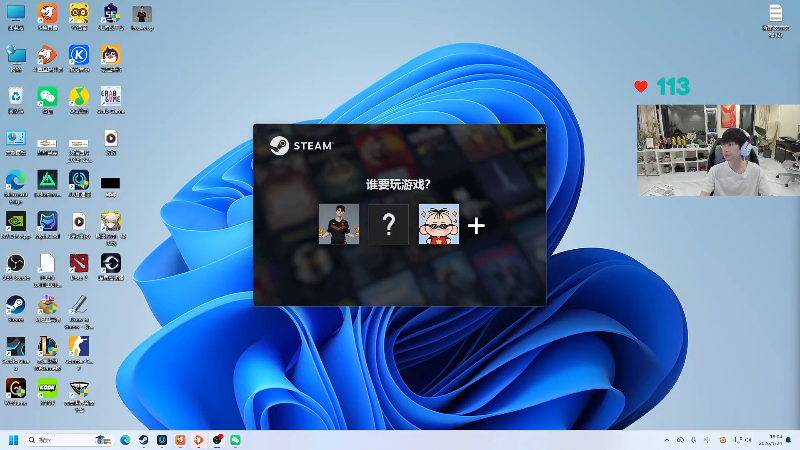
Task: Open the text document icon in the top-right desktop corner
Action: 776,20
